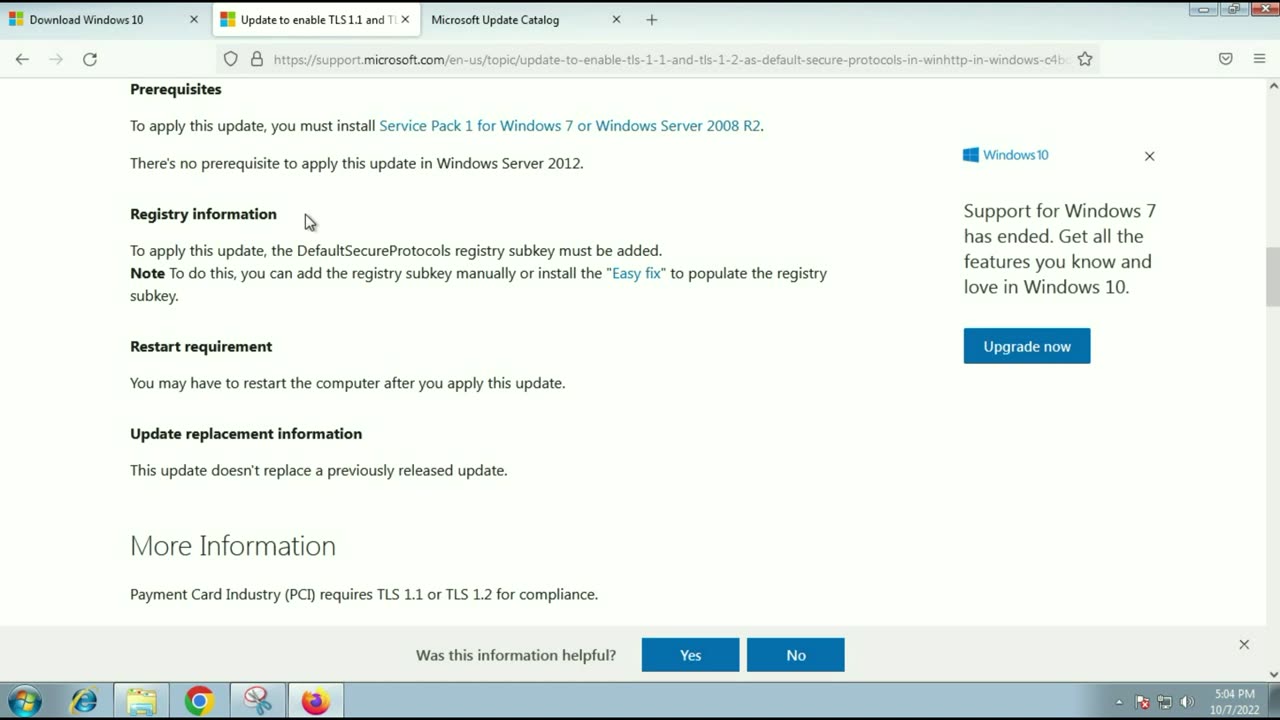Close the Update to enable TLS tab

tap(405, 19)
